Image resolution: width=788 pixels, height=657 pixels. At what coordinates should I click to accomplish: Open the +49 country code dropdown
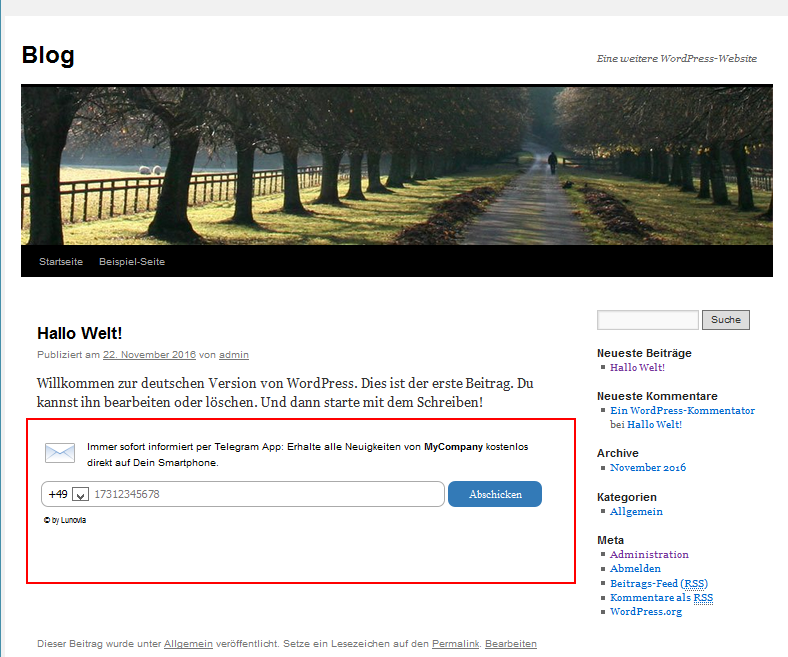point(81,495)
